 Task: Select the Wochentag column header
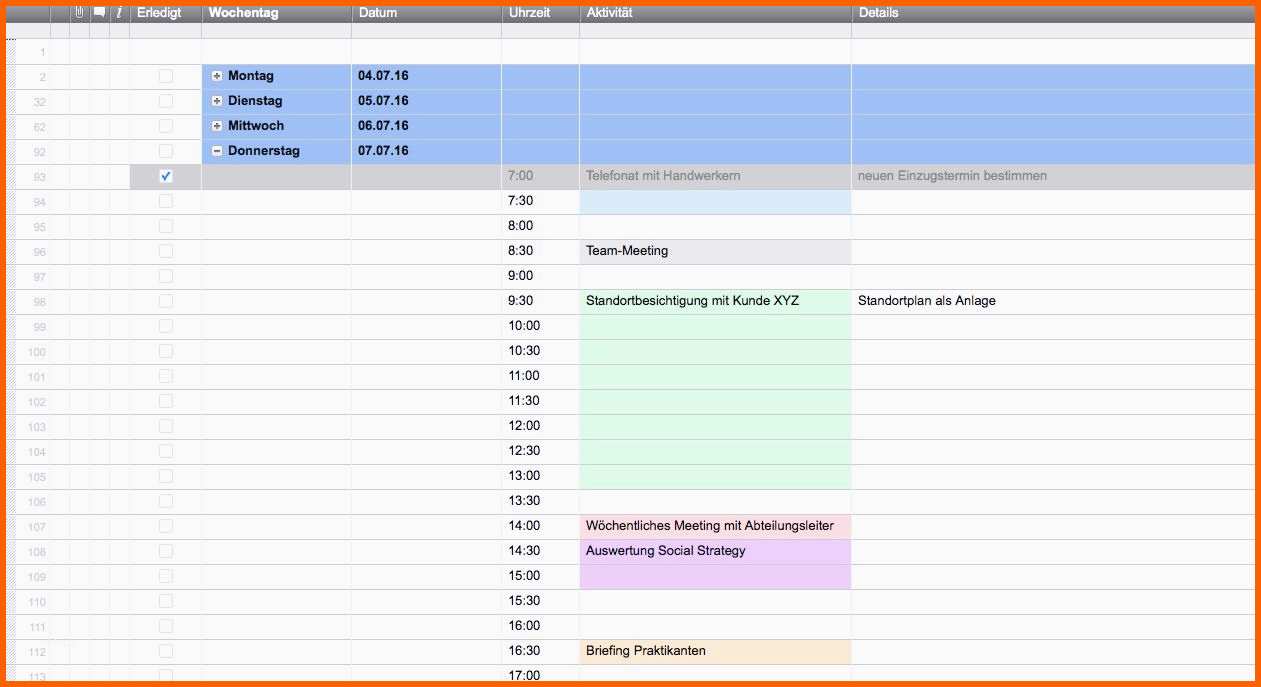click(x=277, y=13)
